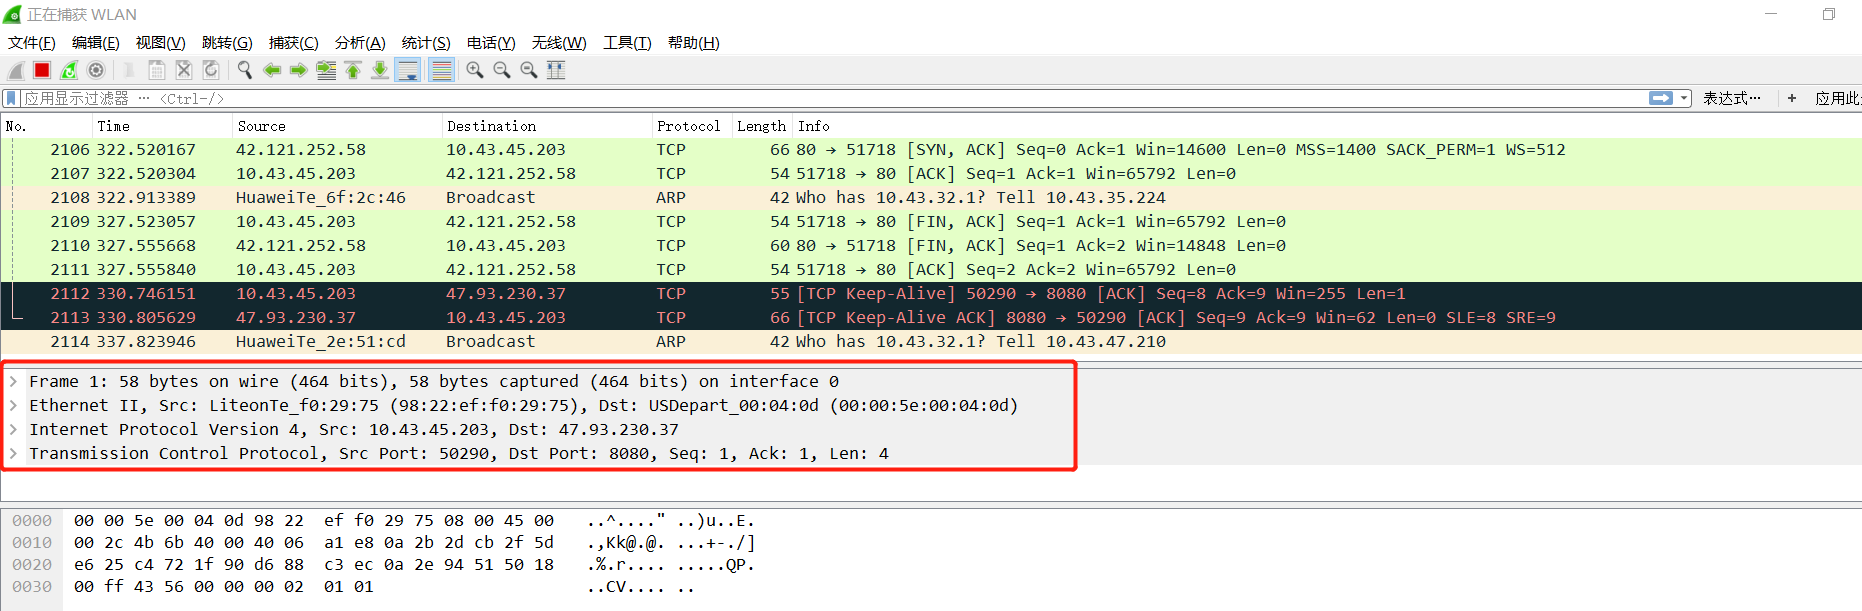This screenshot has width=1862, height=611.
Task: Stop the running capture with red square
Action: [x=42, y=70]
